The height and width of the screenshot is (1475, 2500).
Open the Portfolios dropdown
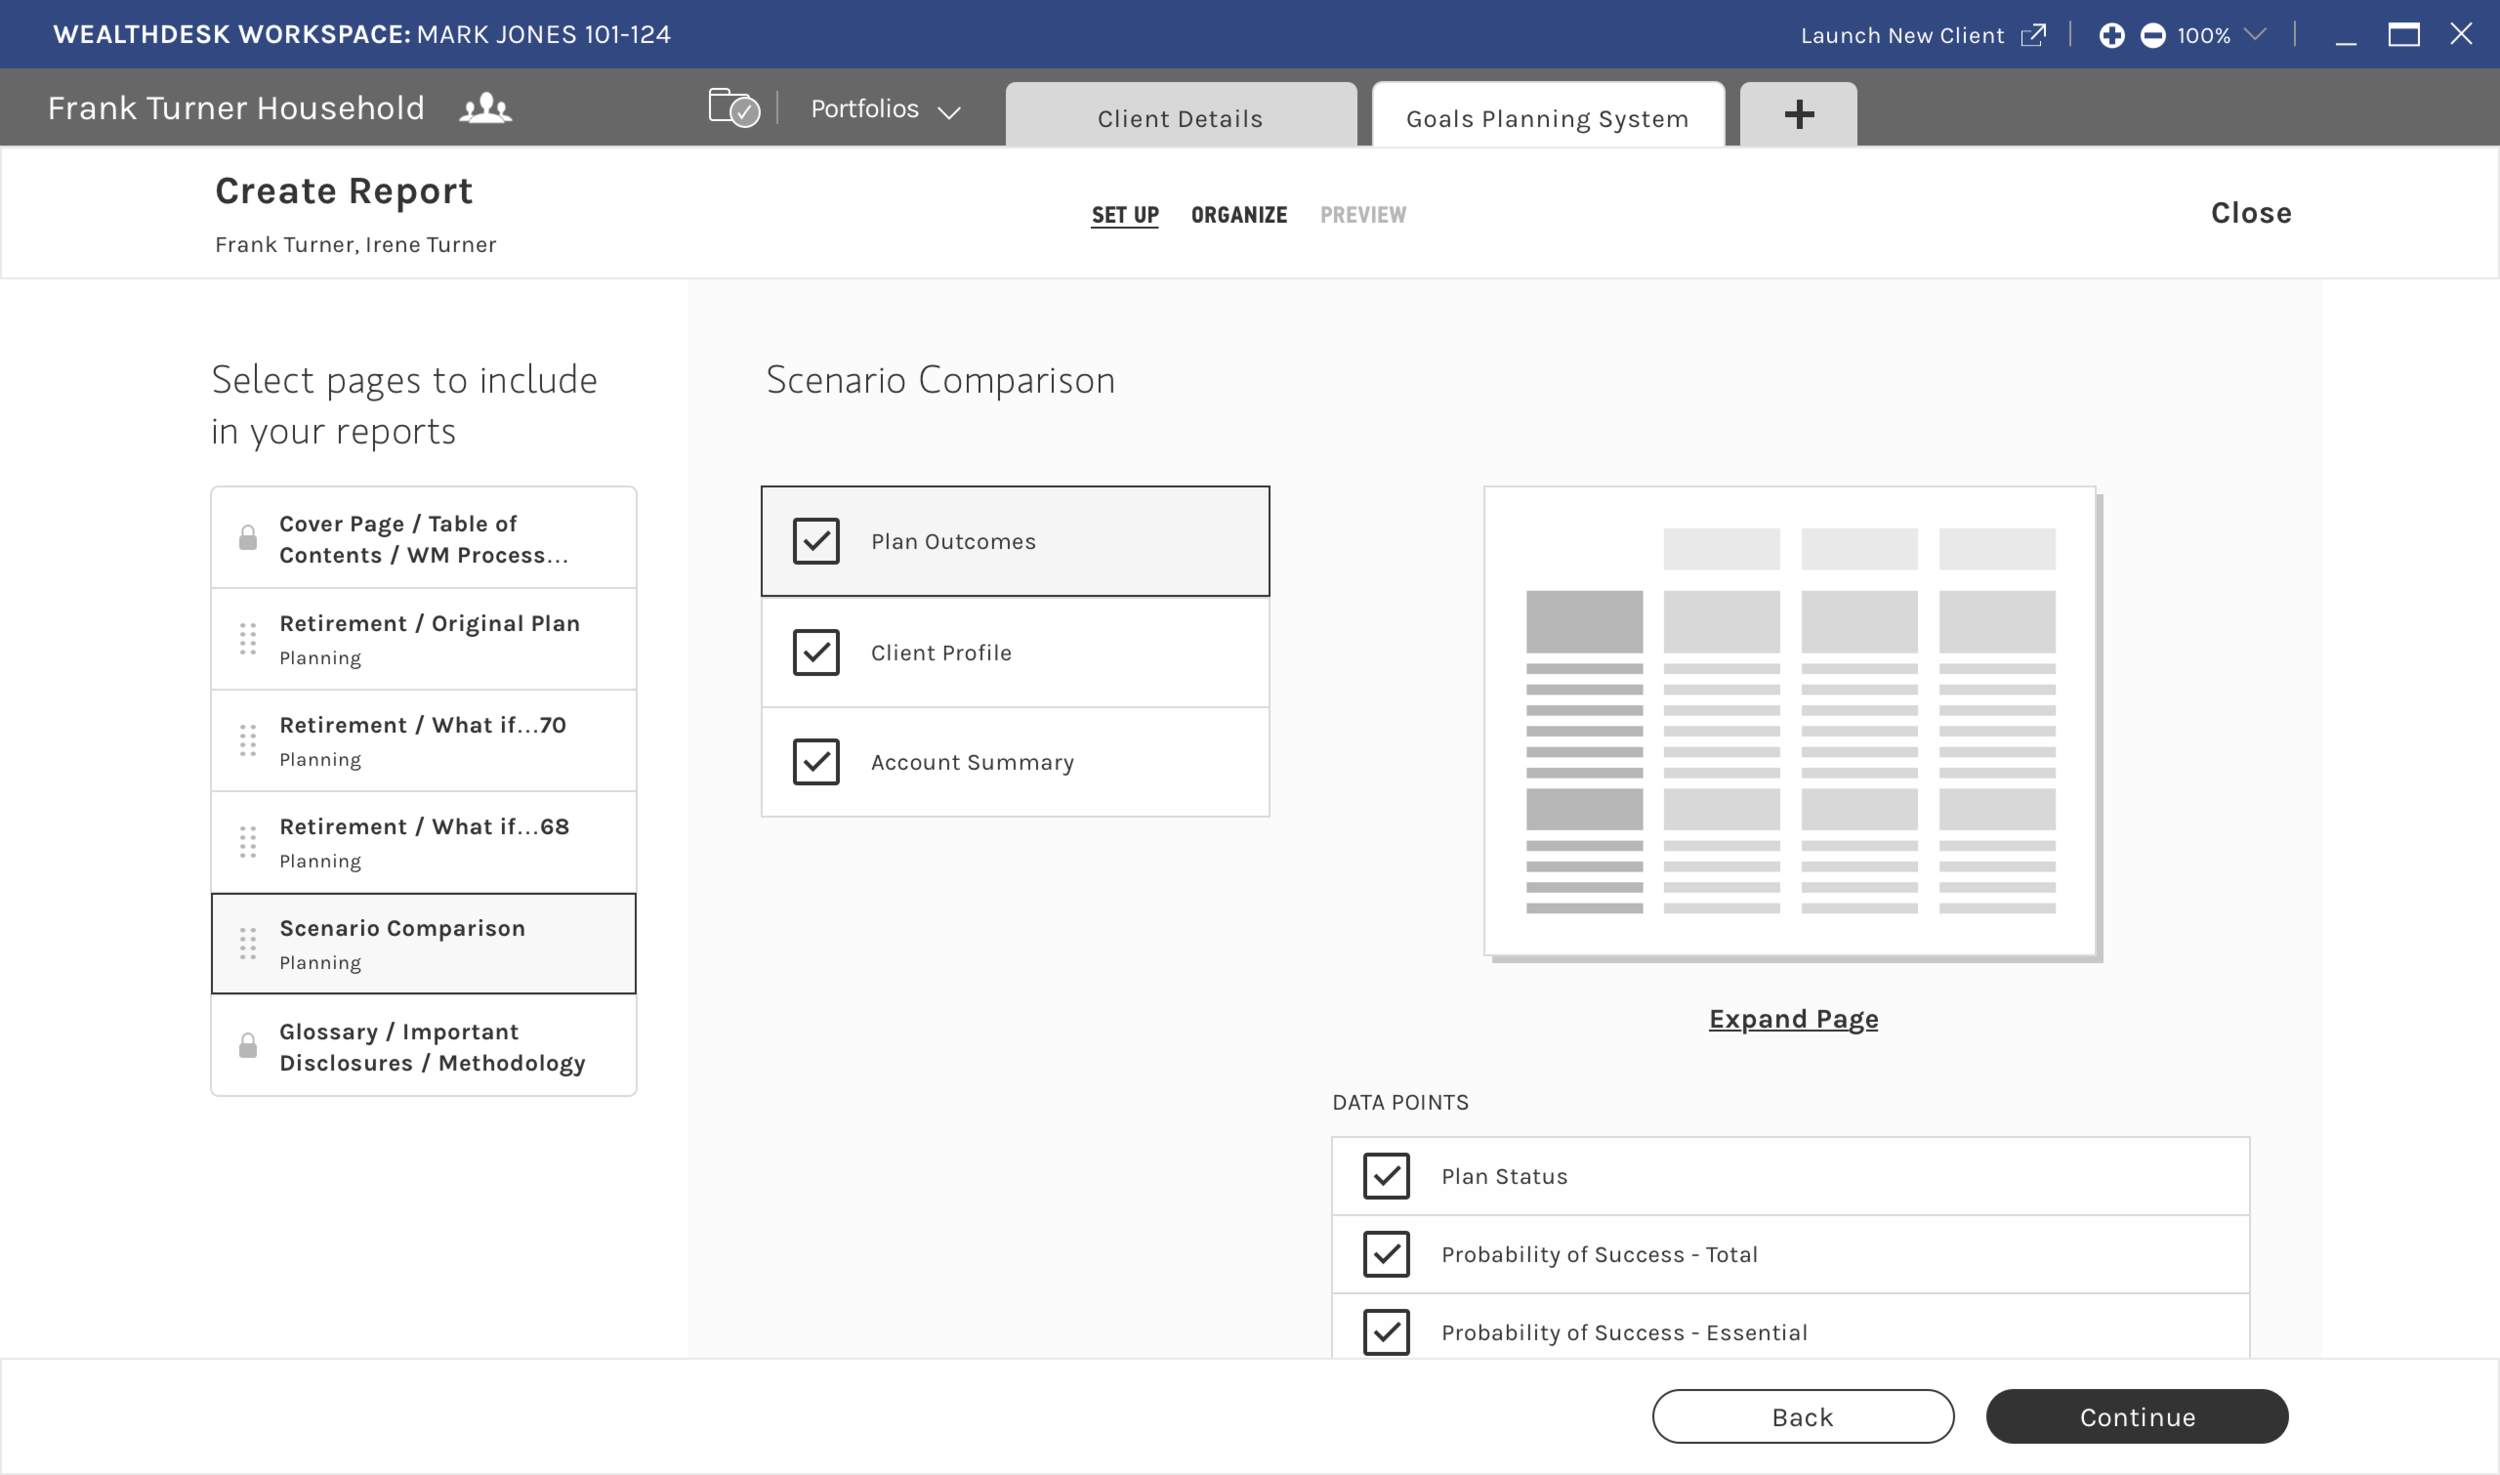click(885, 109)
